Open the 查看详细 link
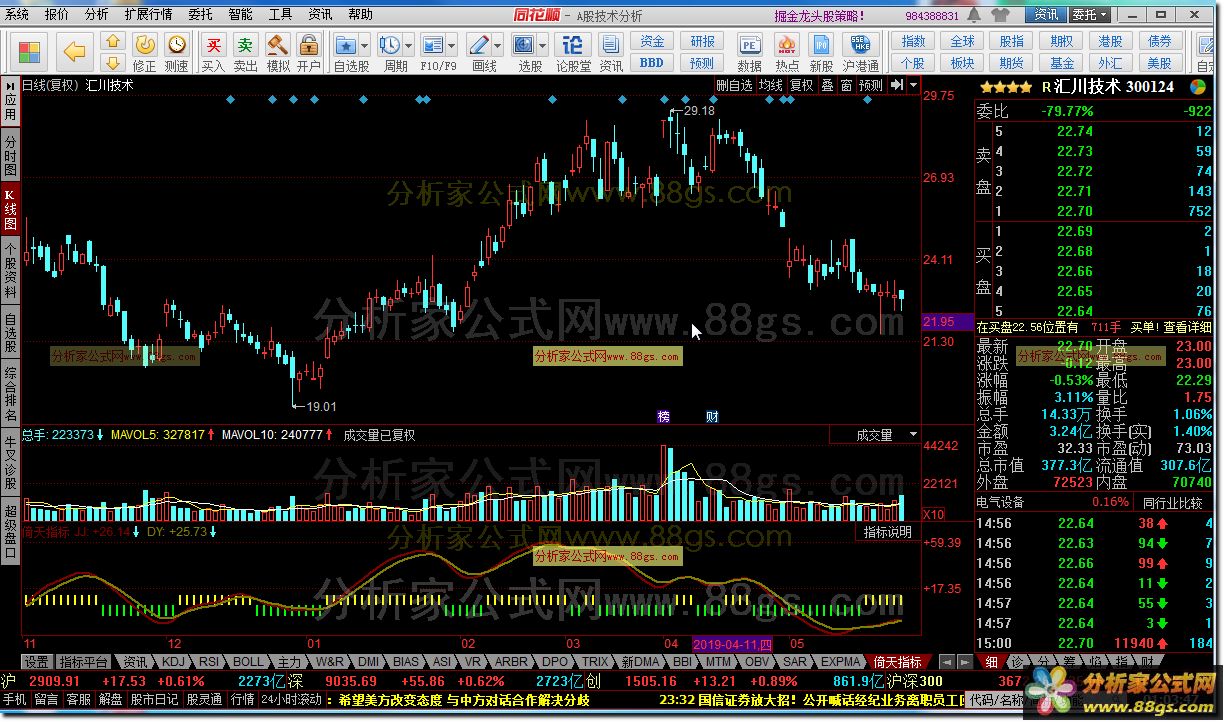 (1186, 327)
